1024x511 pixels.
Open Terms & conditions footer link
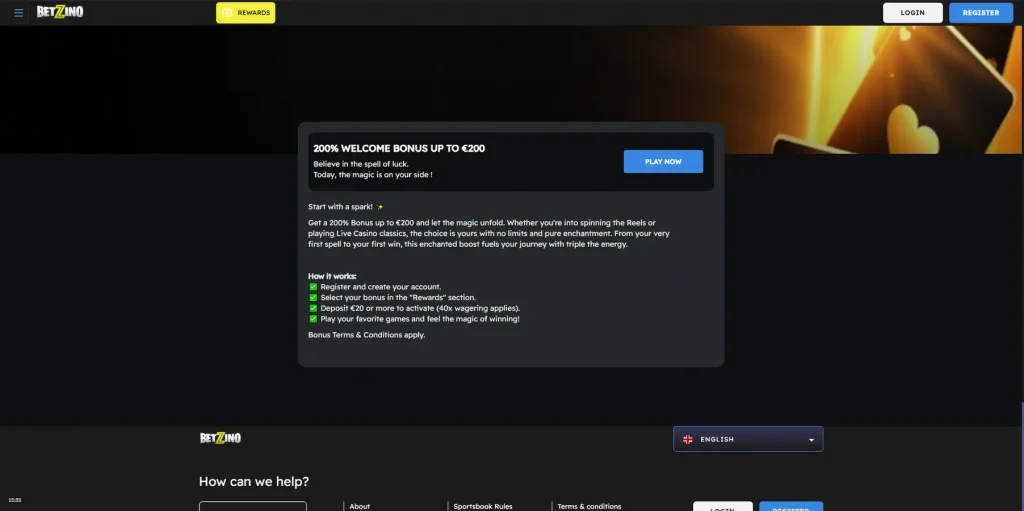tap(589, 506)
